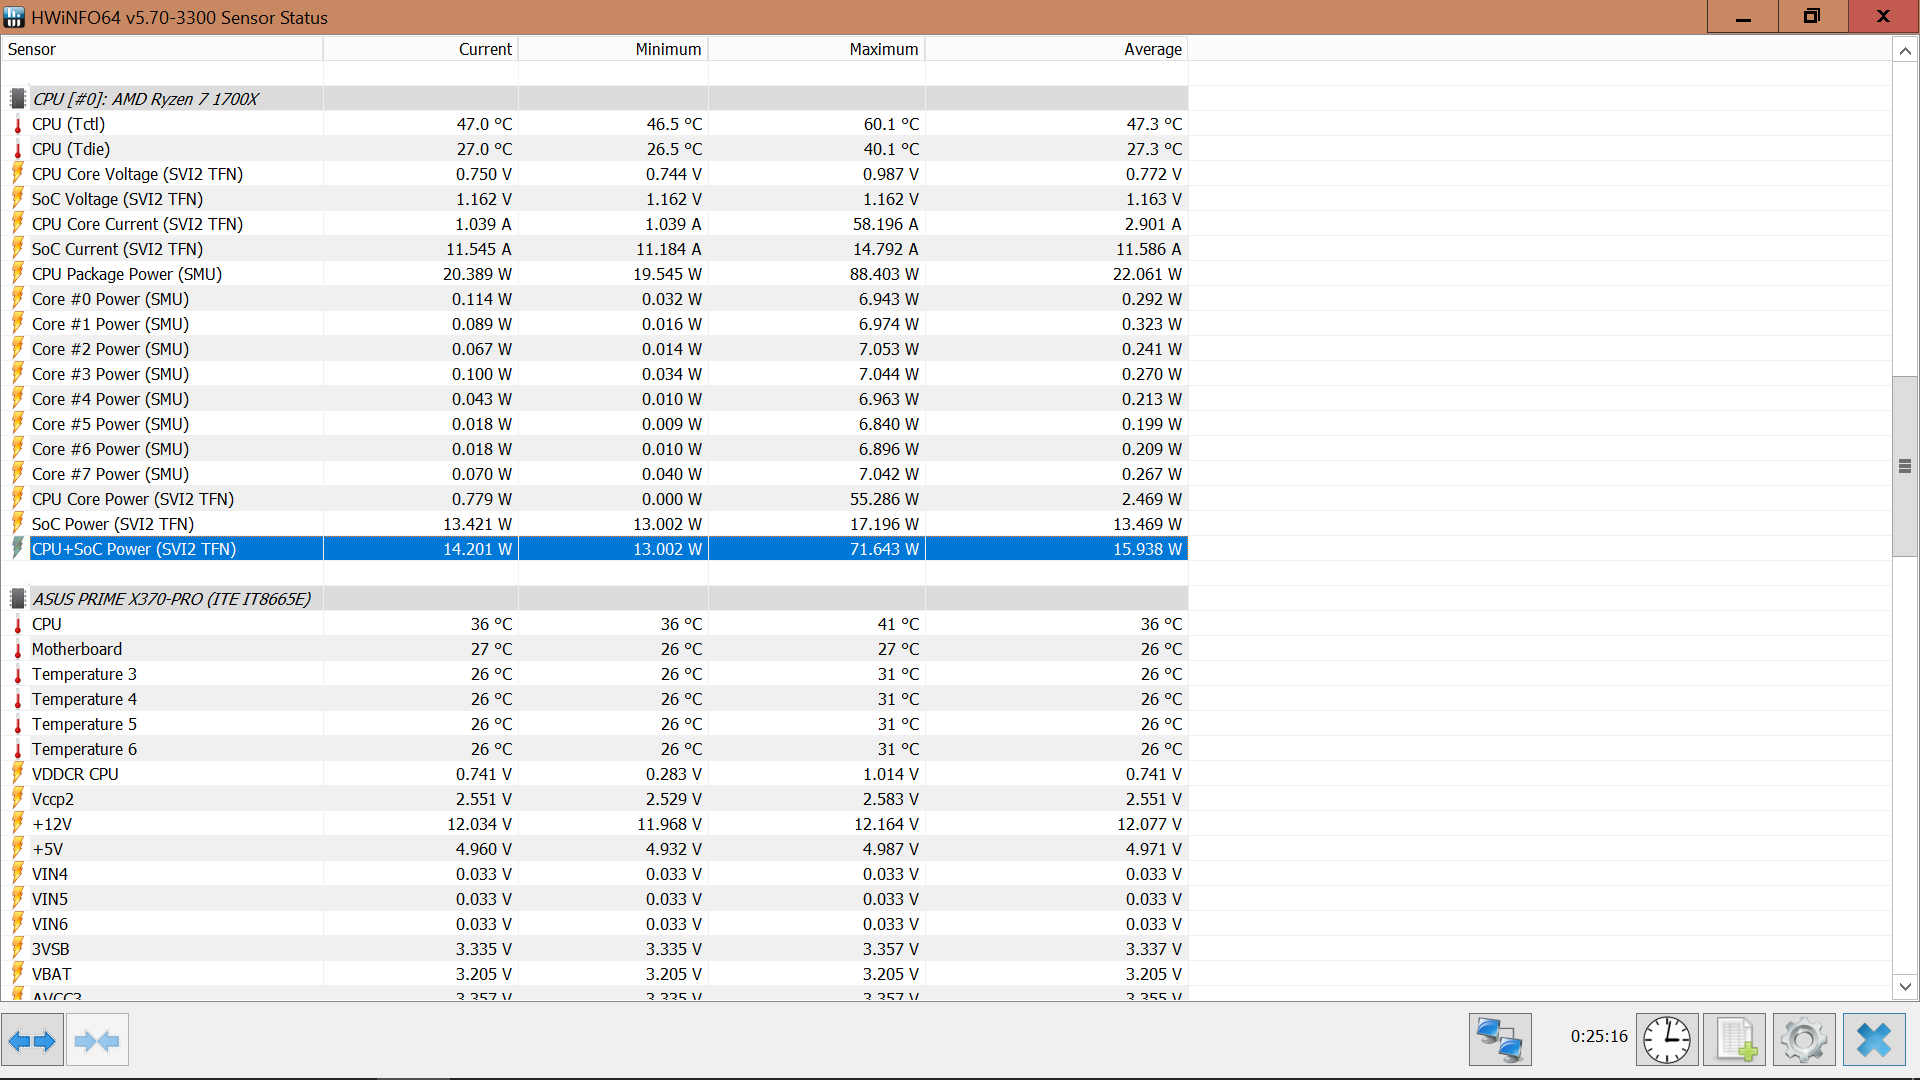The width and height of the screenshot is (1920, 1080).
Task: Open the network remote monitoring icon
Action: 1500,1040
